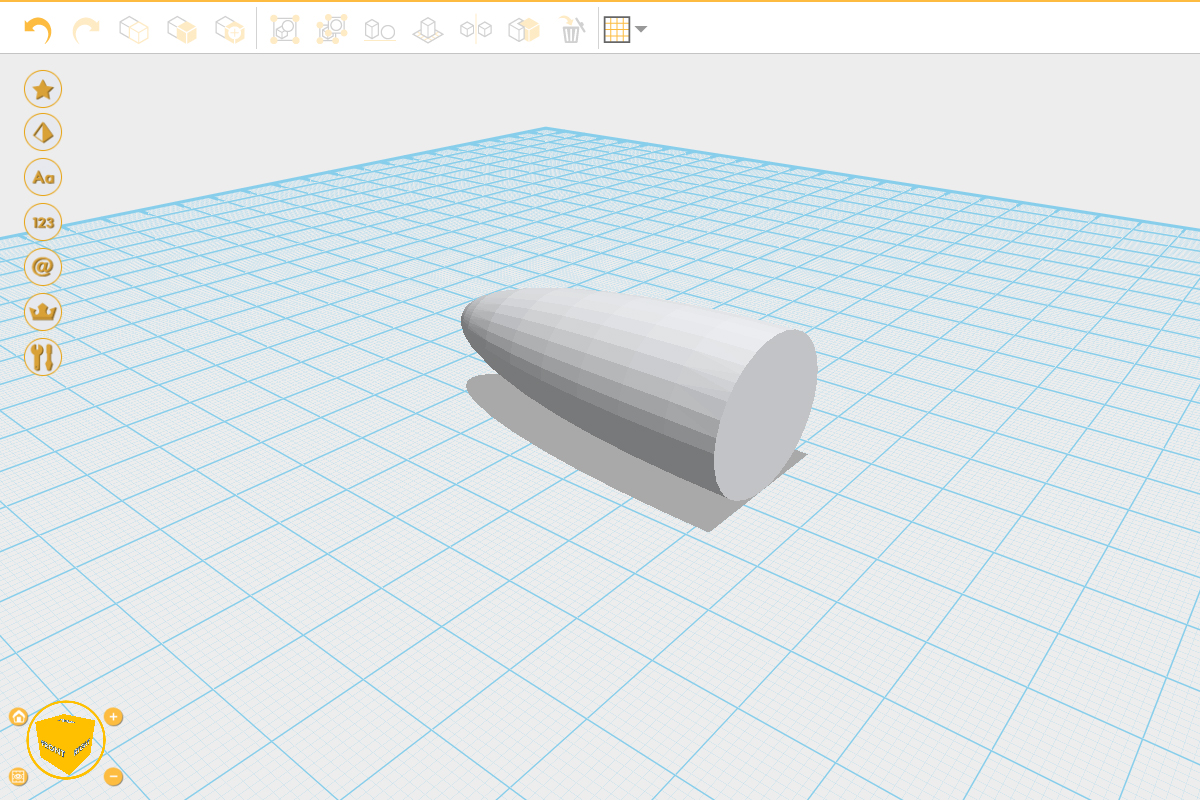The image size is (1200, 800).
Task: Open the 123 numbers category
Action: coord(43,222)
